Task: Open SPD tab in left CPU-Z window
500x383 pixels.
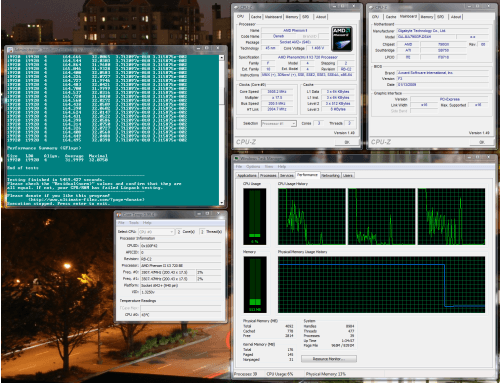Action: 306,17
